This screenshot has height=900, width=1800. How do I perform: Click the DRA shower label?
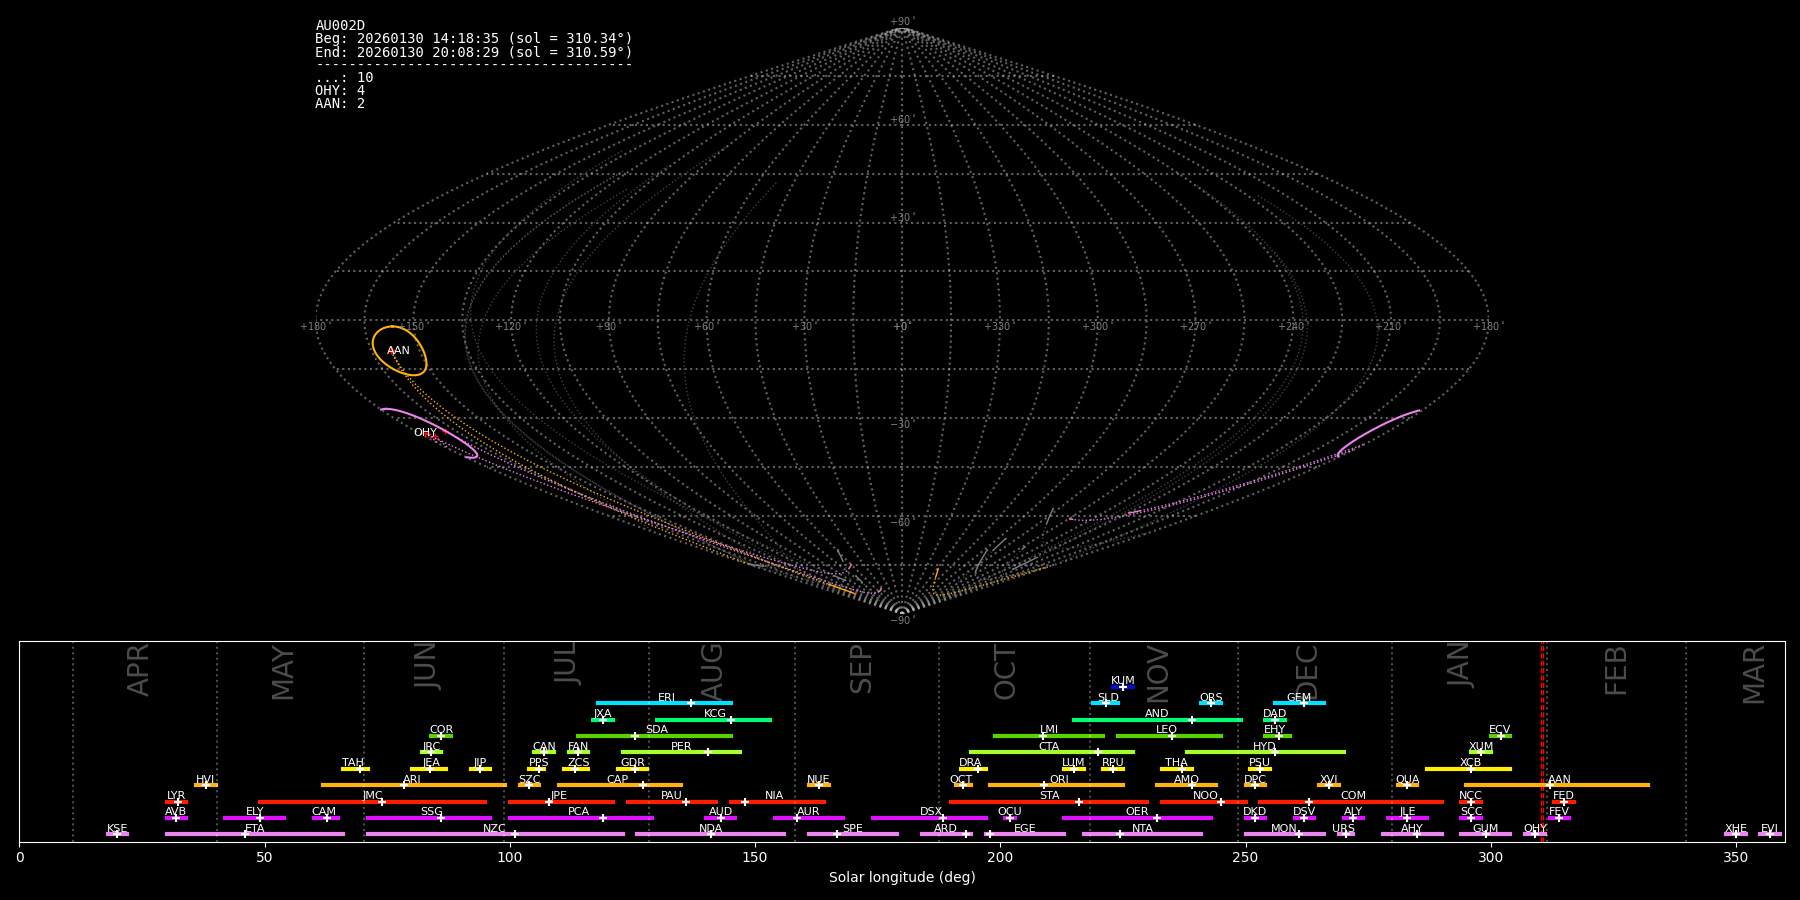coord(970,763)
